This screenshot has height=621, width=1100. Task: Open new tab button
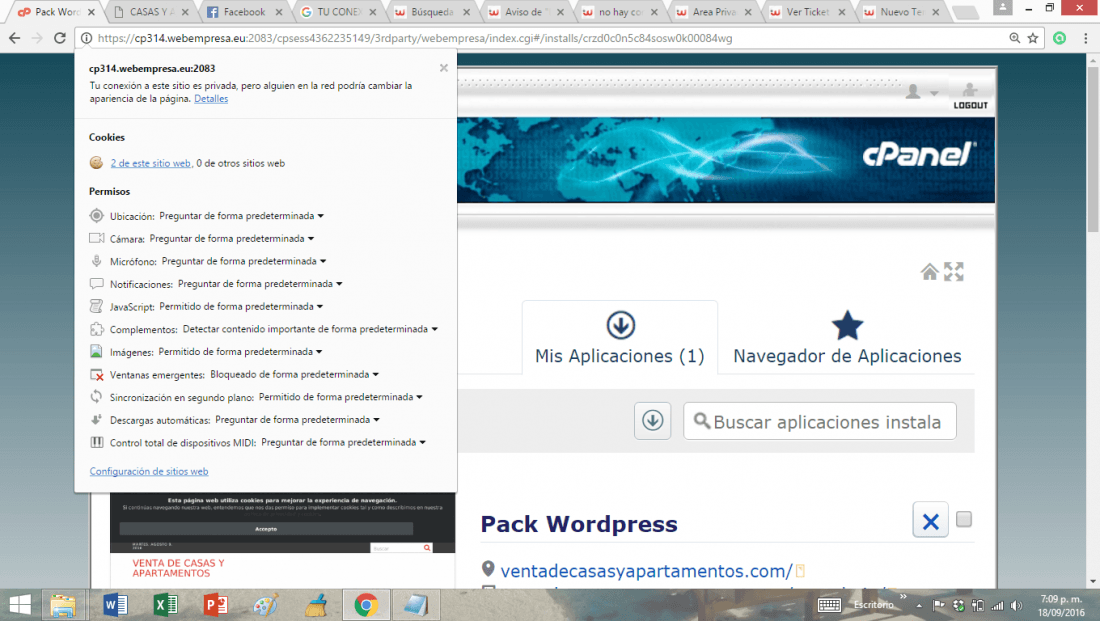point(965,12)
